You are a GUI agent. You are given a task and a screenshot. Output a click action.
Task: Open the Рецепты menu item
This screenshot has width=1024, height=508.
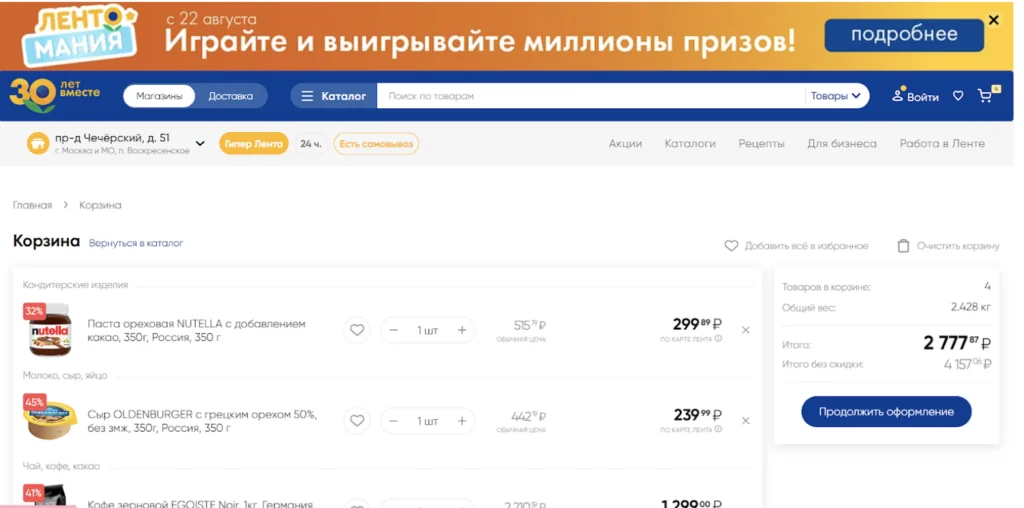click(x=761, y=144)
